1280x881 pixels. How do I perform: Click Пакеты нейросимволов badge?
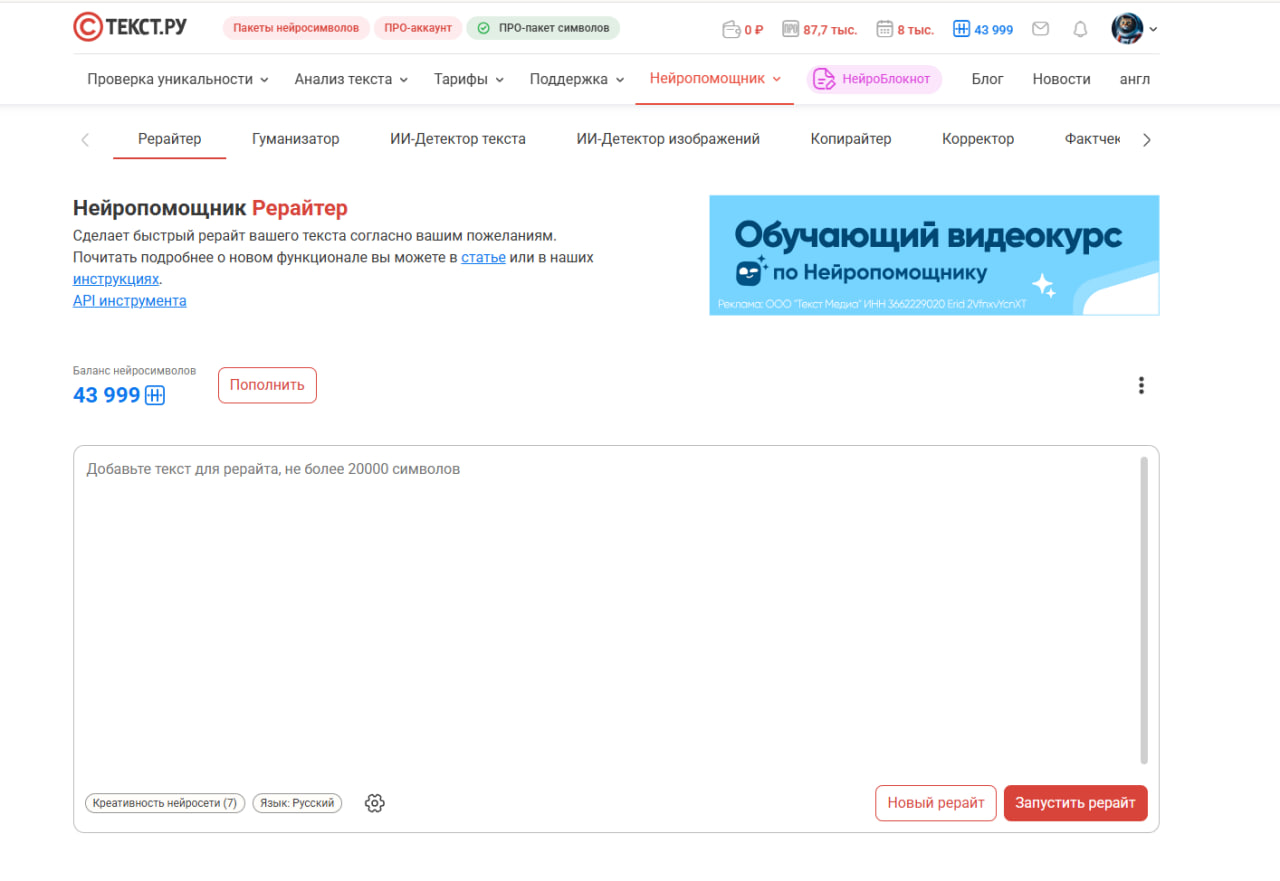[296, 28]
